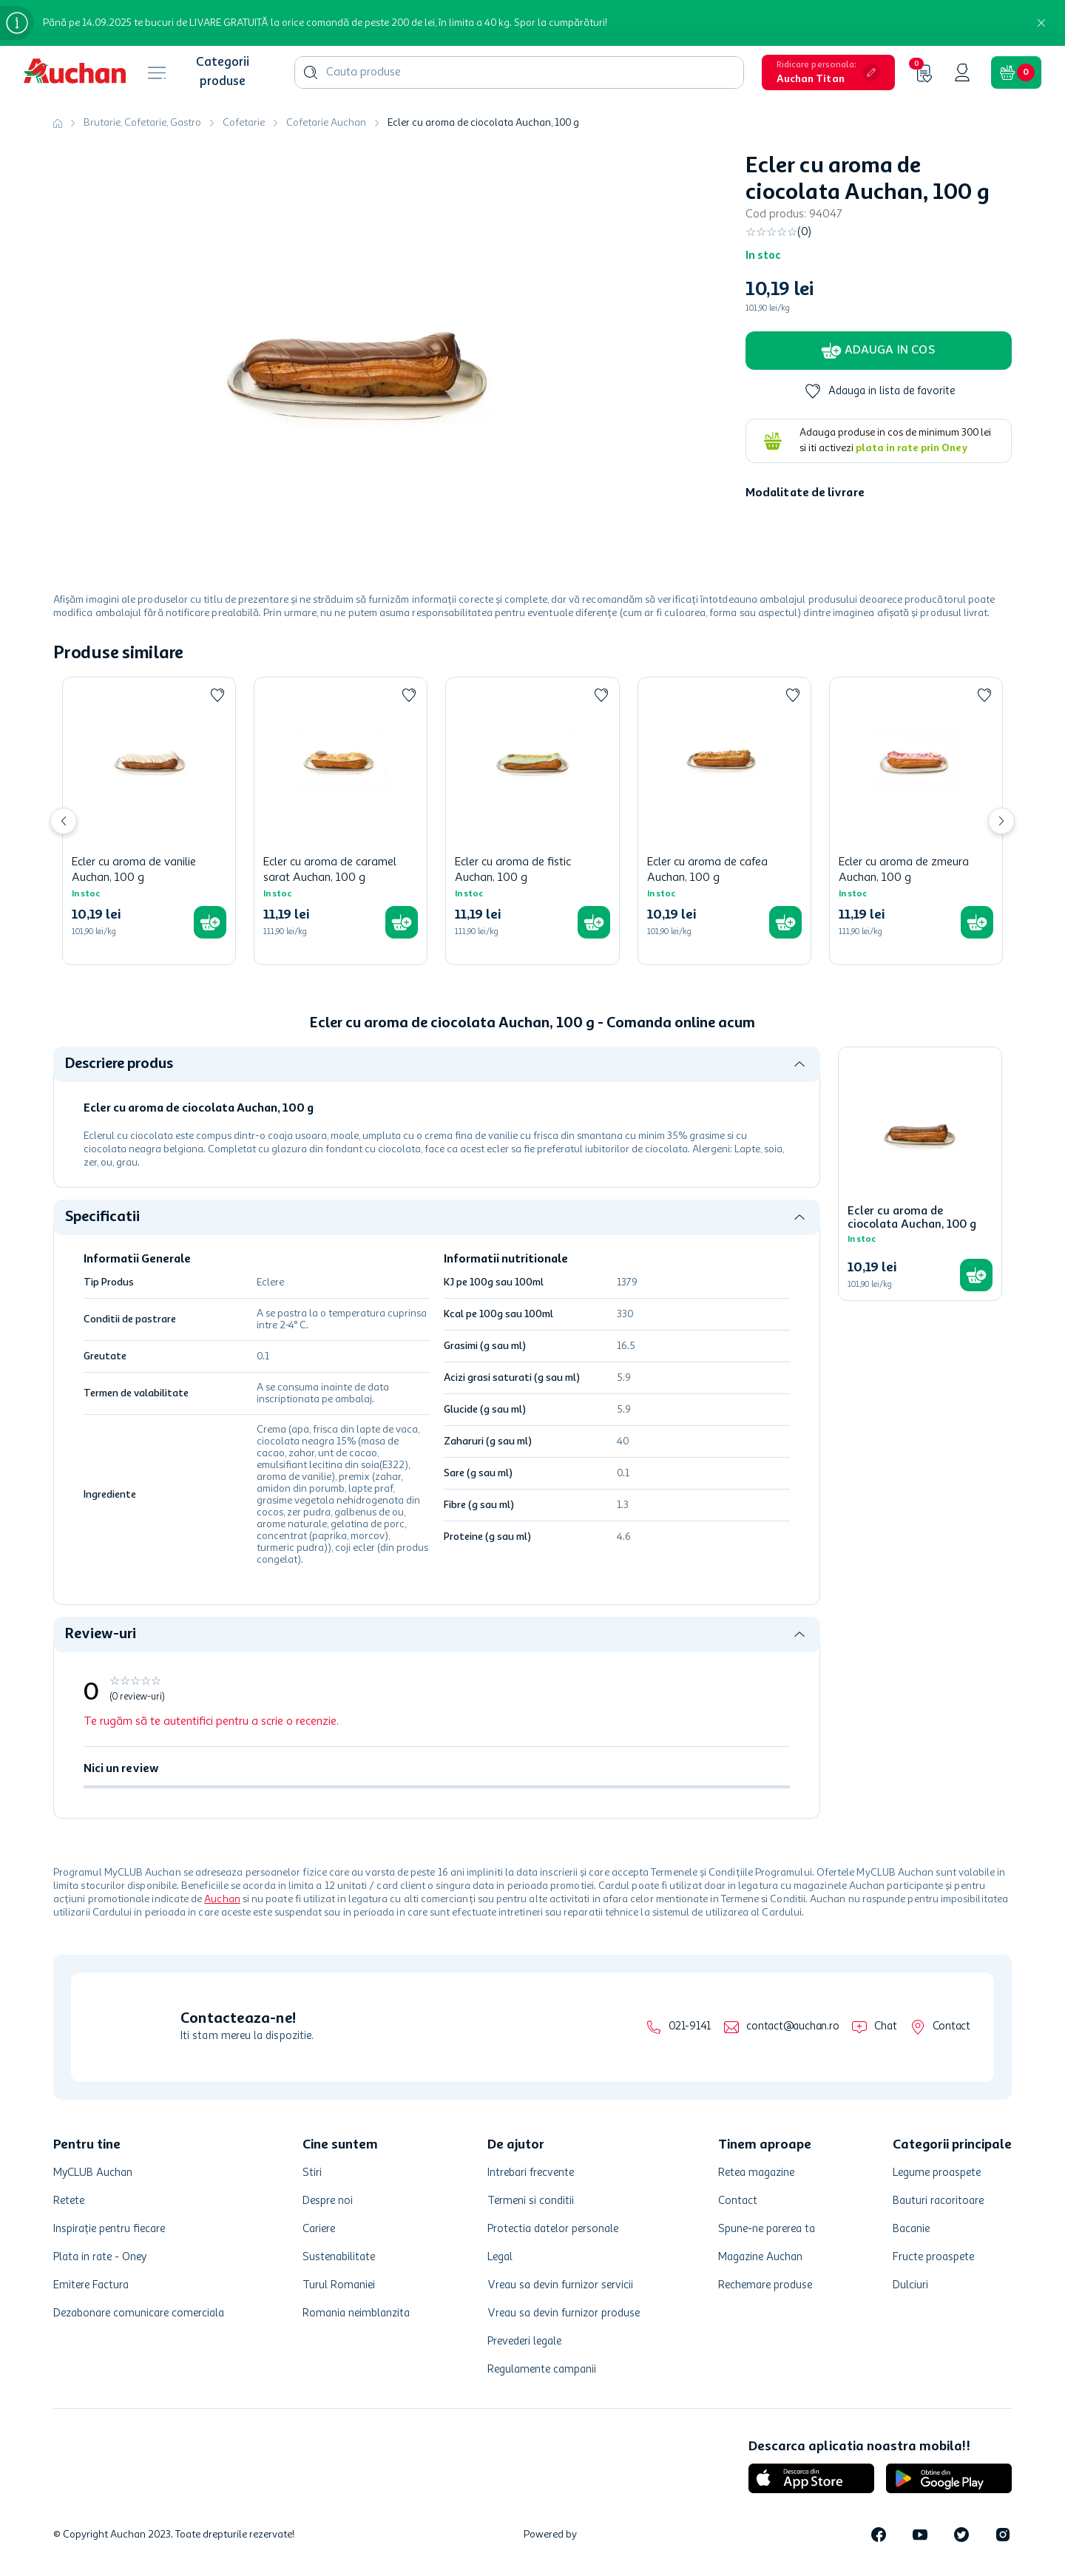Download from Google Play badge
This screenshot has width=1065, height=2576.
[x=949, y=2478]
